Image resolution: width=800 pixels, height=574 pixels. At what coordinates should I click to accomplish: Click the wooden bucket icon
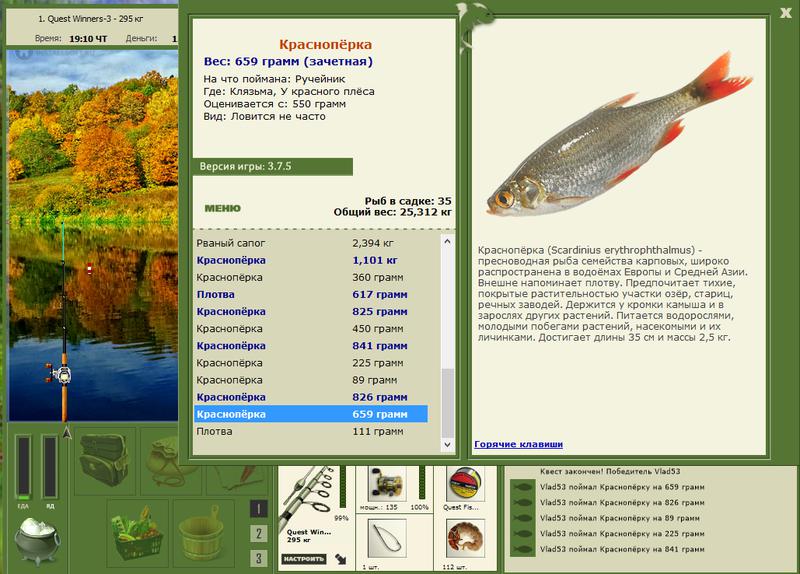(x=204, y=533)
